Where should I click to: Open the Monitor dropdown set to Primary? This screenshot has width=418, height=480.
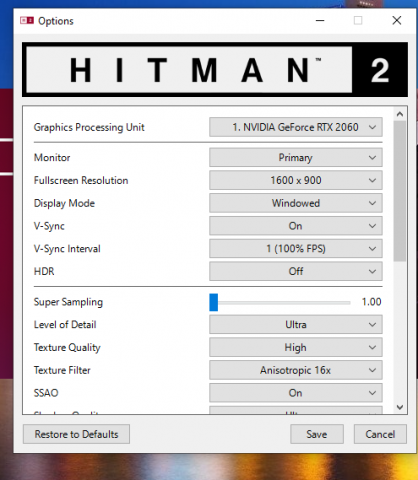point(296,157)
